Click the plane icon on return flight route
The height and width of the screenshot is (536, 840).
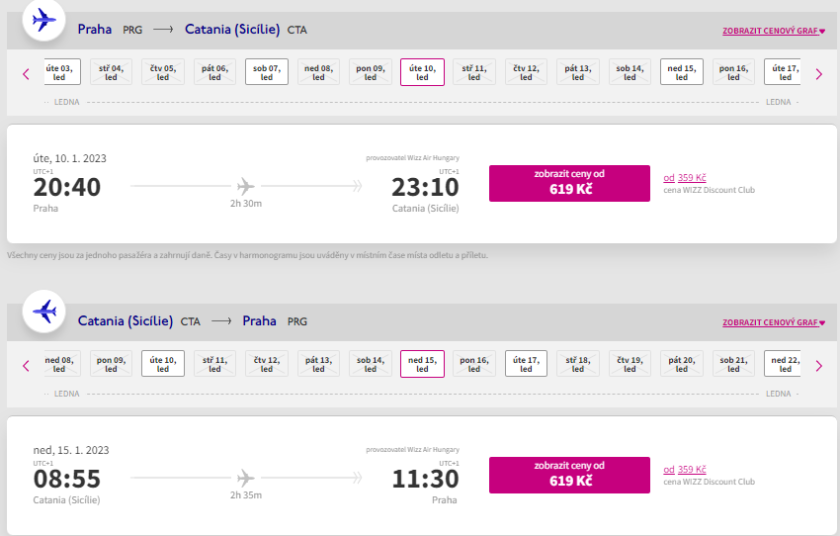pyautogui.click(x=246, y=477)
